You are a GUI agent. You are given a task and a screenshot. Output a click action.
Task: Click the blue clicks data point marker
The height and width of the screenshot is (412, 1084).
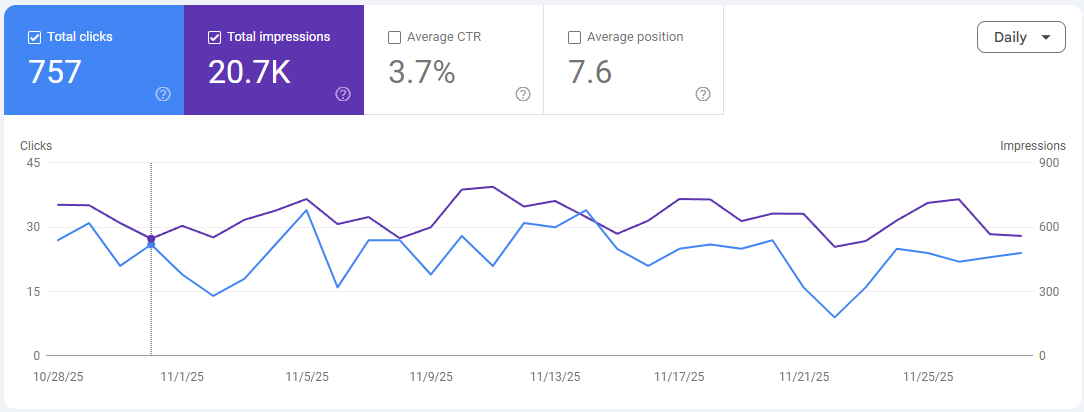[151, 245]
